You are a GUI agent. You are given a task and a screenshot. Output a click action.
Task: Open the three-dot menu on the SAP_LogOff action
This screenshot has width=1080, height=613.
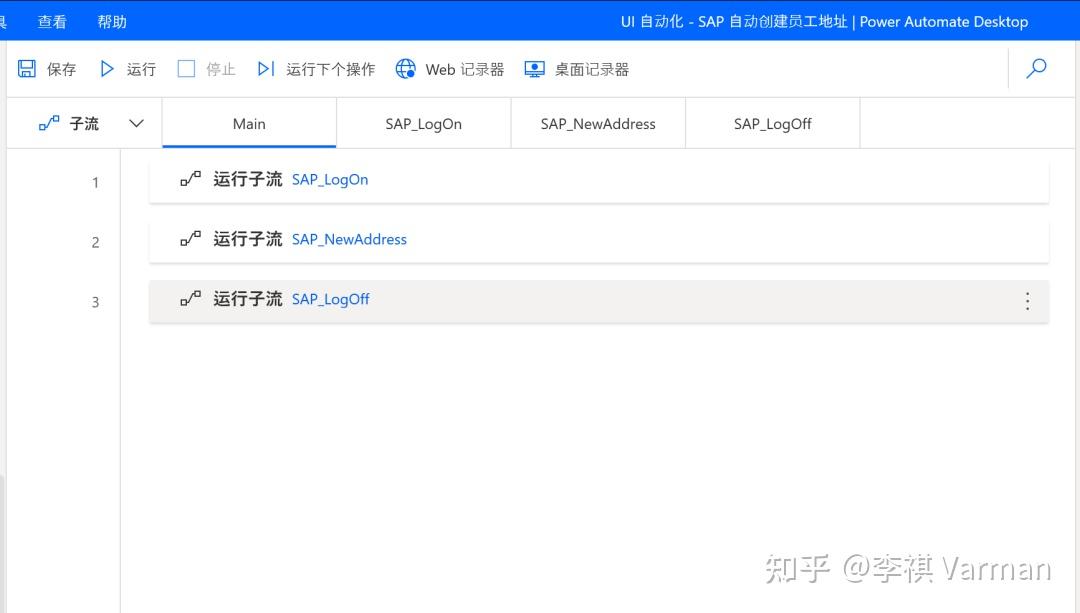1027,301
